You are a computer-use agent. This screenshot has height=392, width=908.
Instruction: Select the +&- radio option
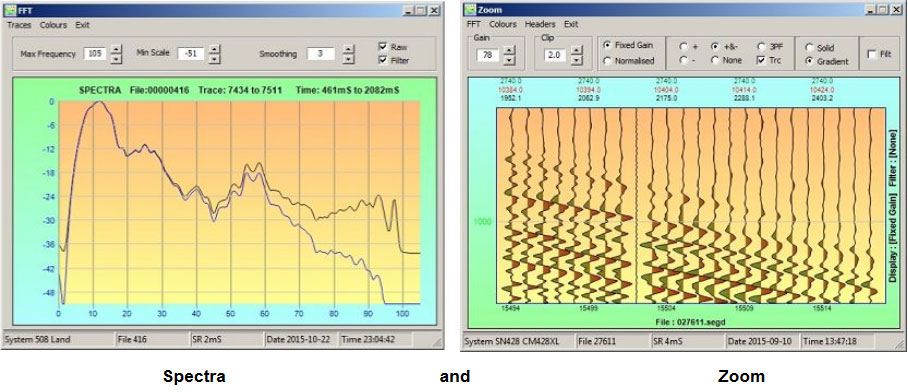715,46
